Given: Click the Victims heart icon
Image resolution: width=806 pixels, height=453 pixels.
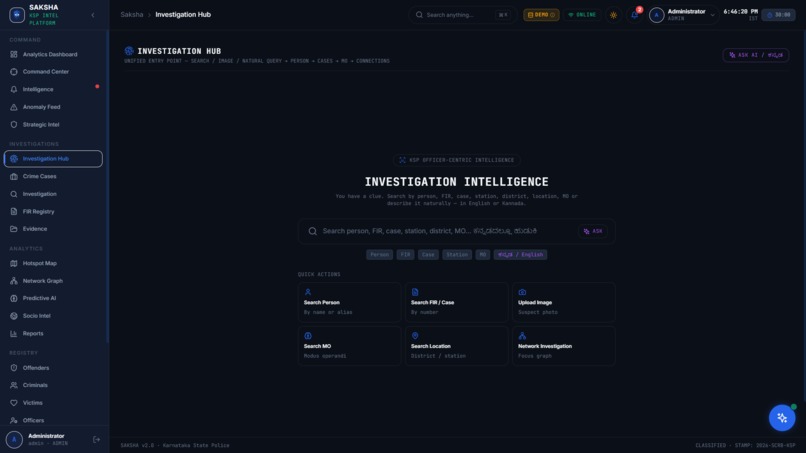Looking at the screenshot, I should click(x=14, y=403).
